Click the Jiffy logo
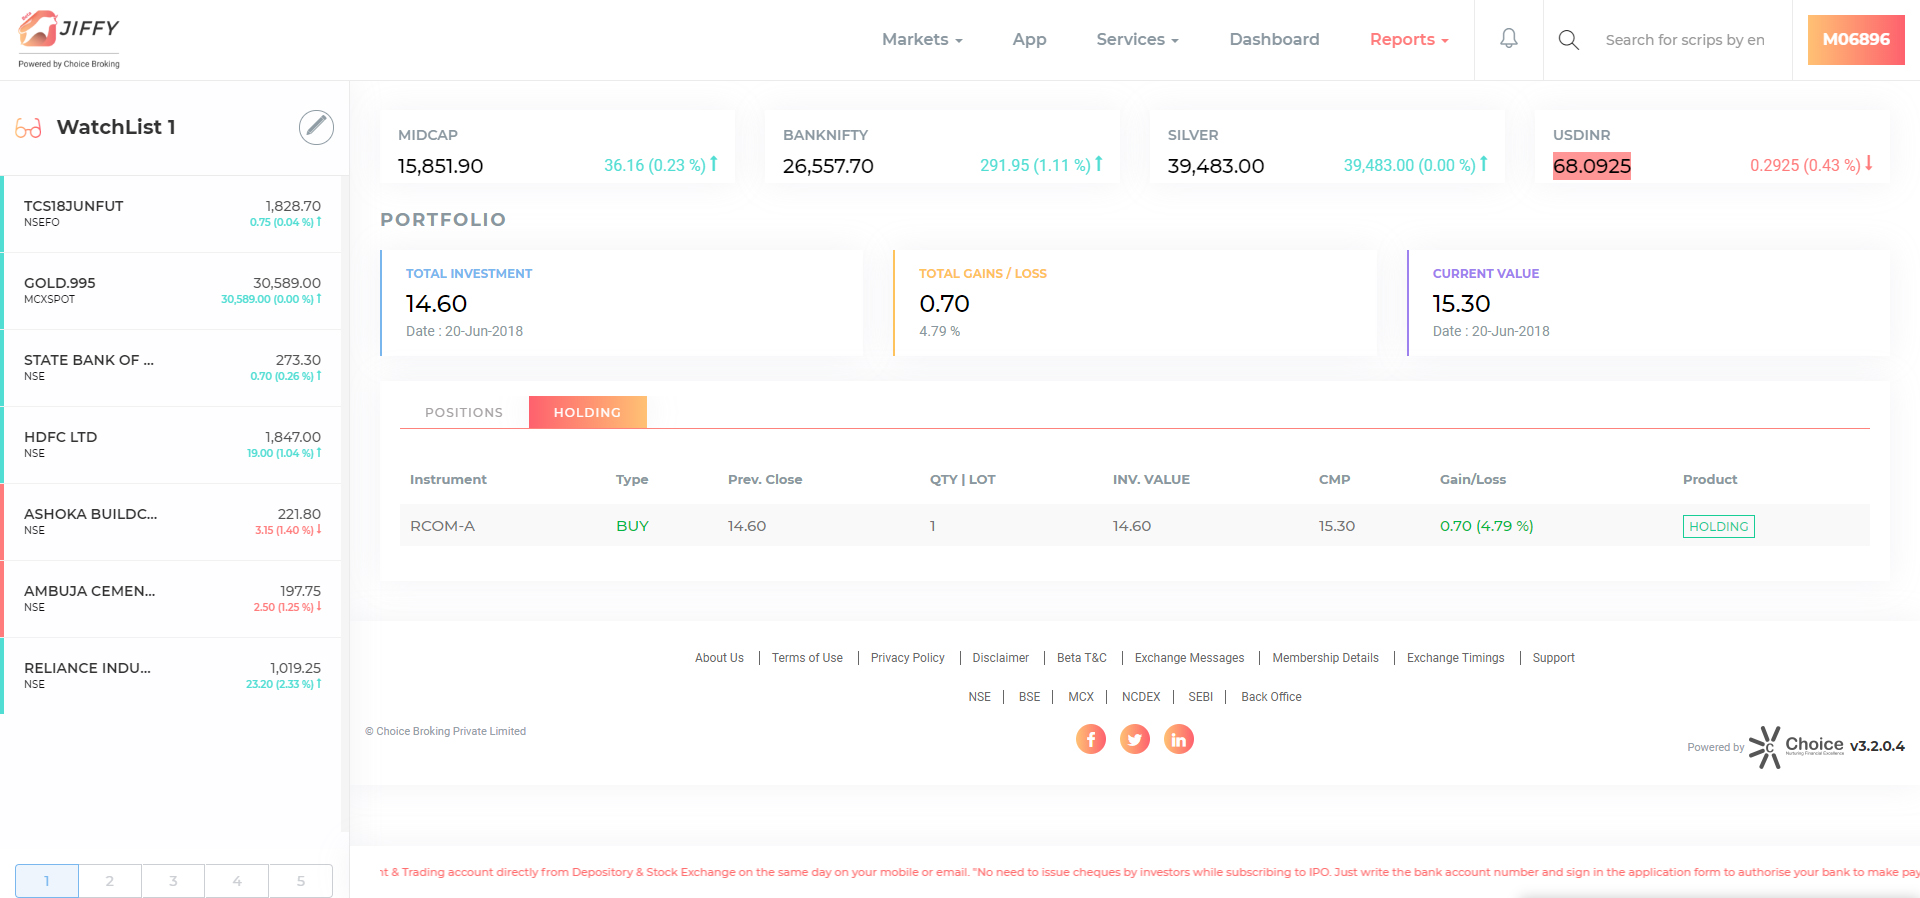 coord(69,39)
